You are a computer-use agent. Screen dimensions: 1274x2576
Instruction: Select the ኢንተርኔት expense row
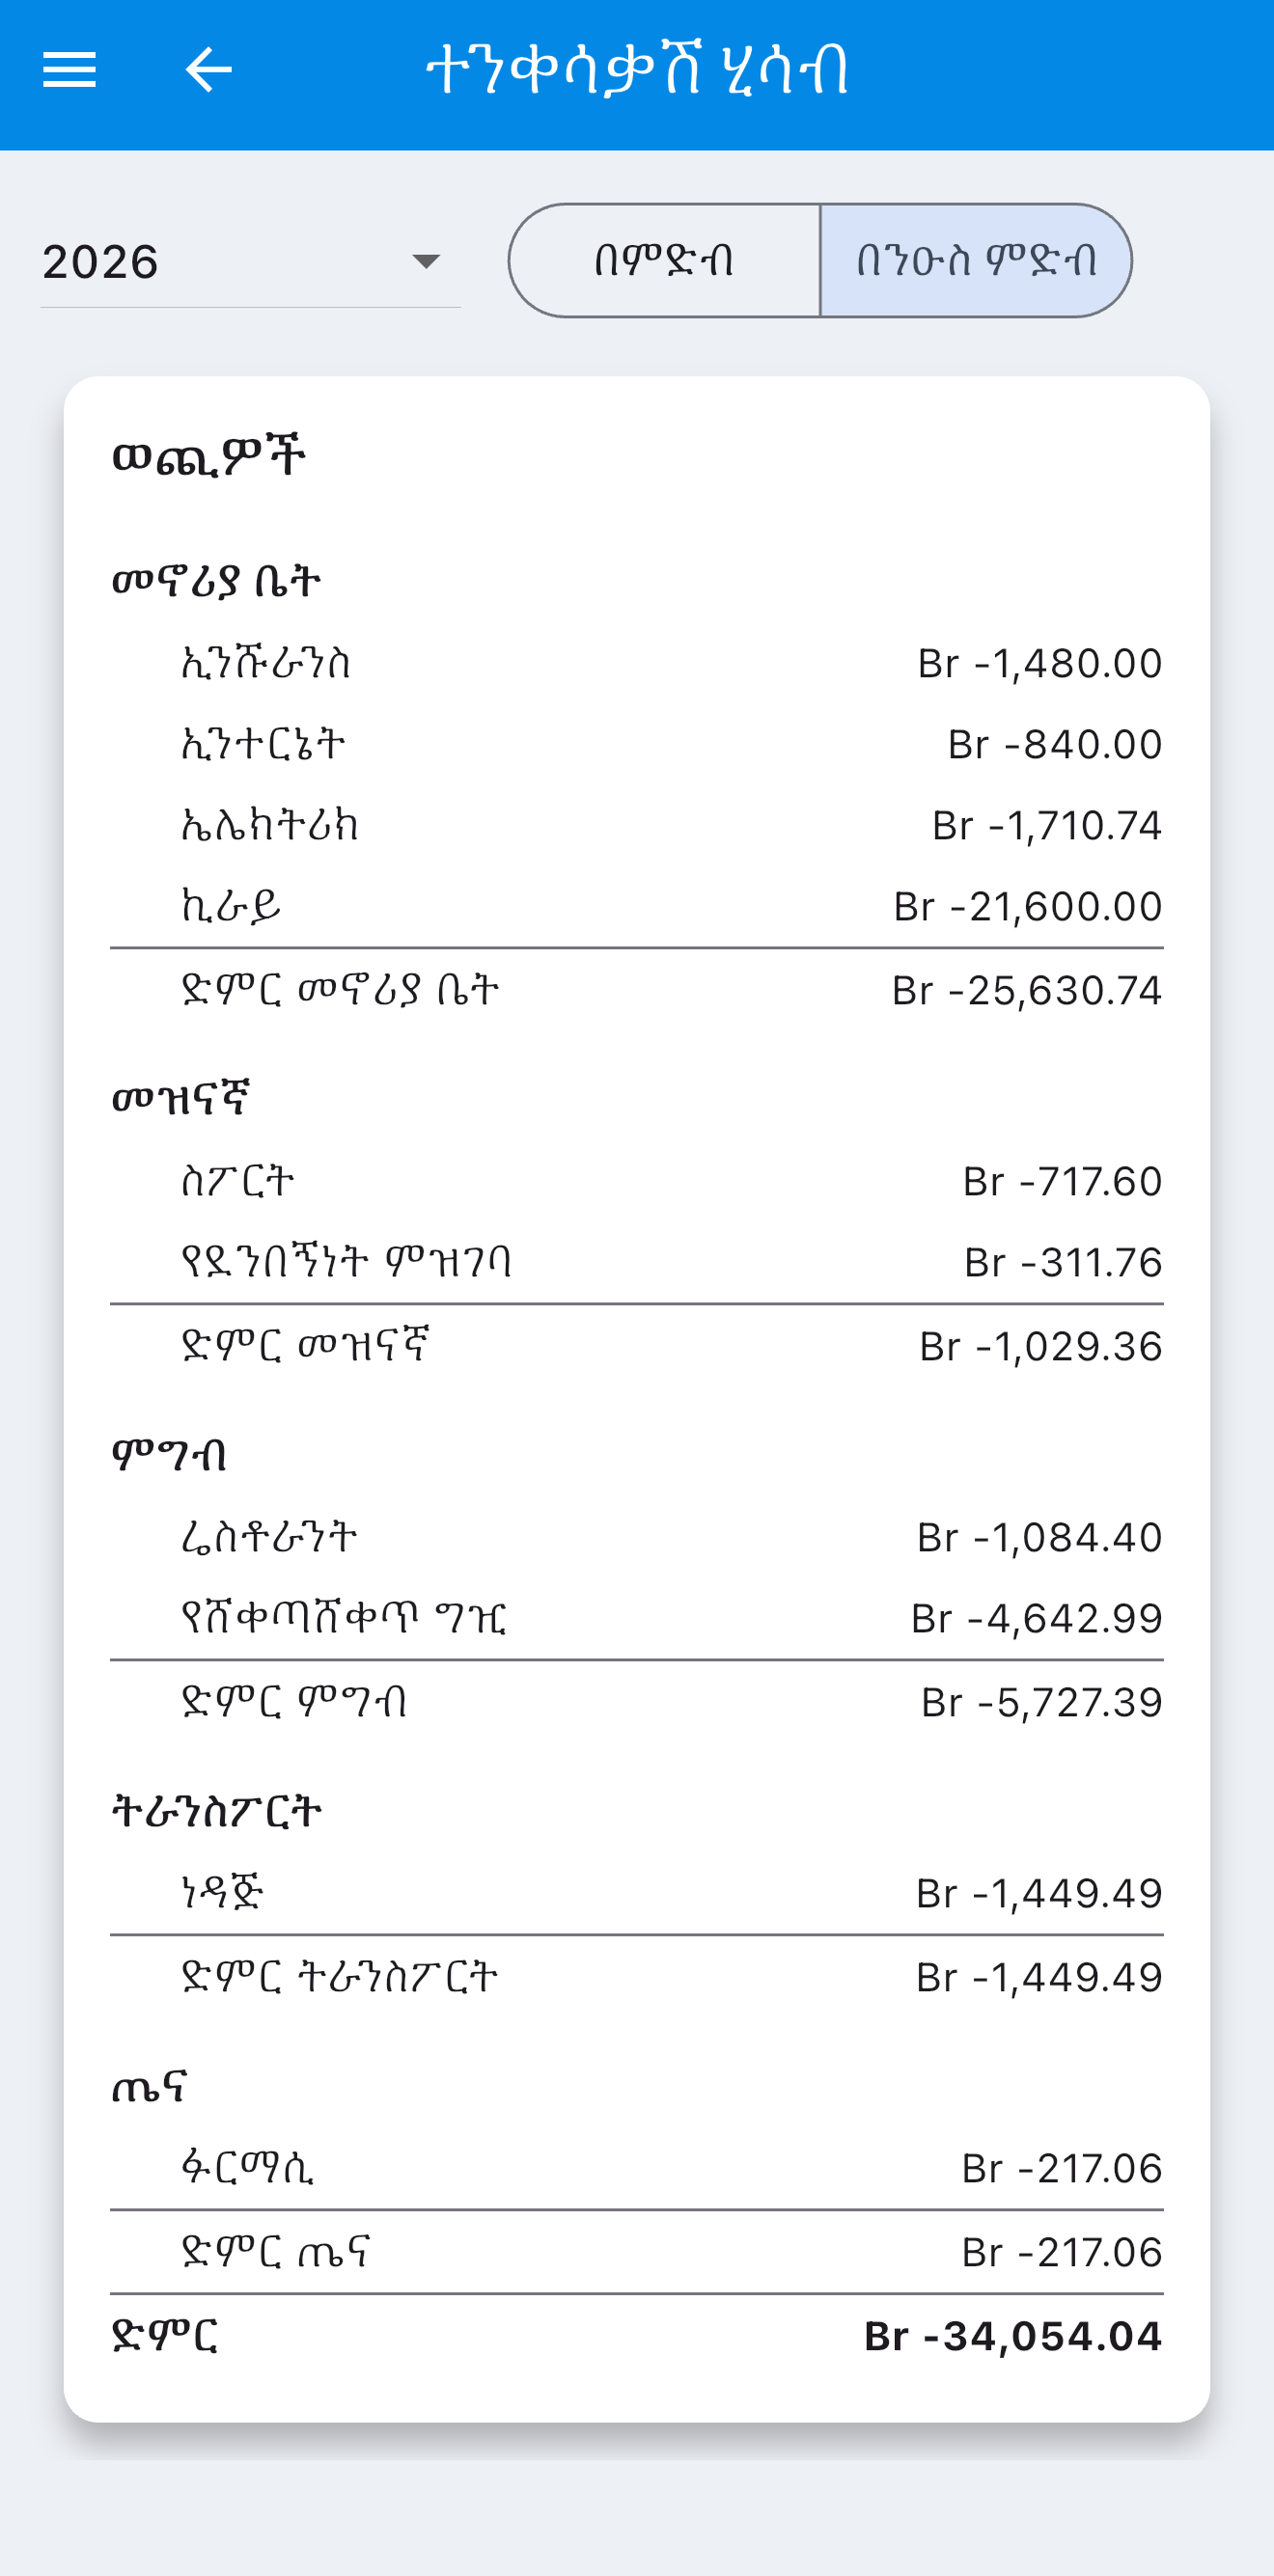click(637, 745)
